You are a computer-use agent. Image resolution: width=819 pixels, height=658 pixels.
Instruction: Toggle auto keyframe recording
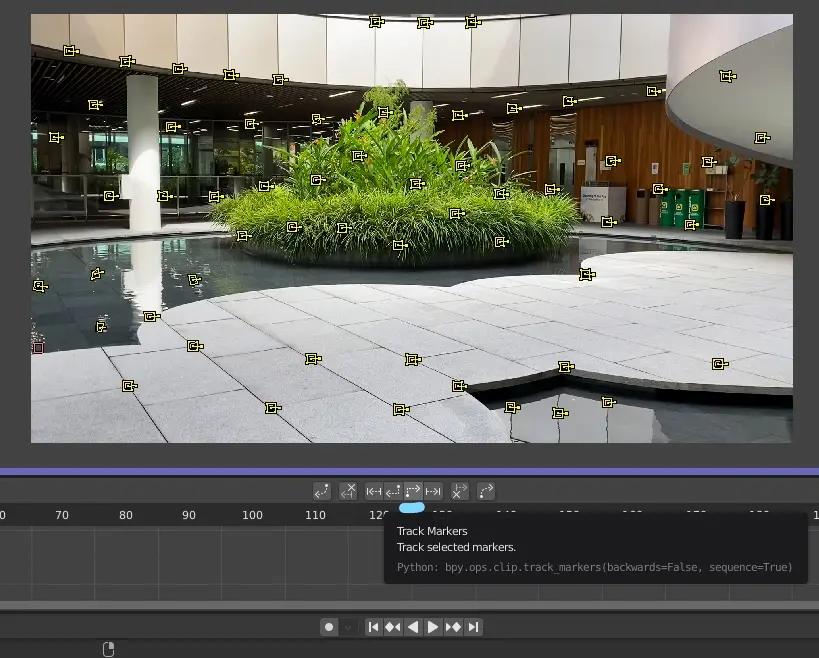point(330,627)
